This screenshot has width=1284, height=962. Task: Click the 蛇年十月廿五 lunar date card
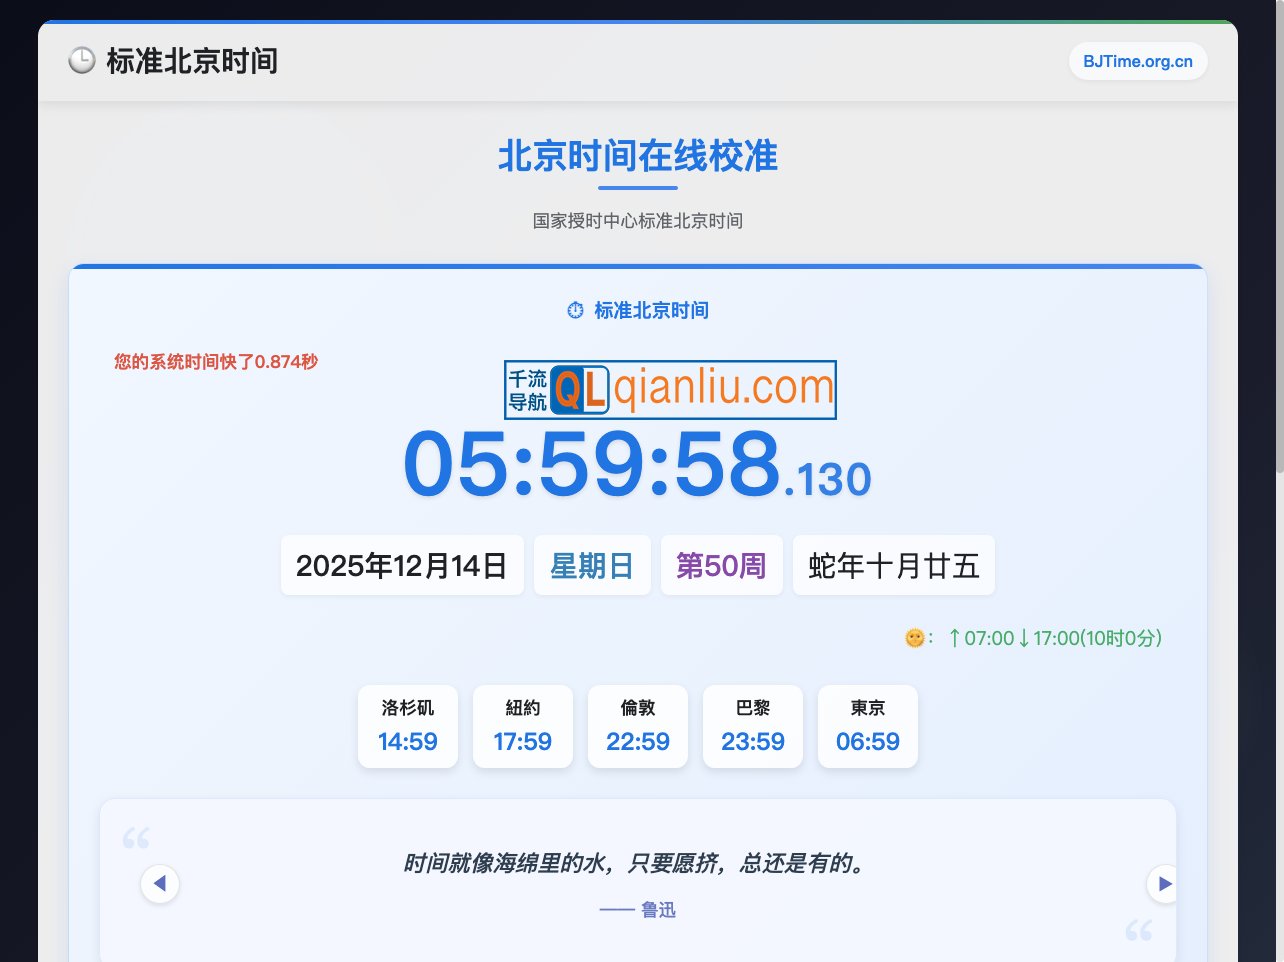point(893,565)
